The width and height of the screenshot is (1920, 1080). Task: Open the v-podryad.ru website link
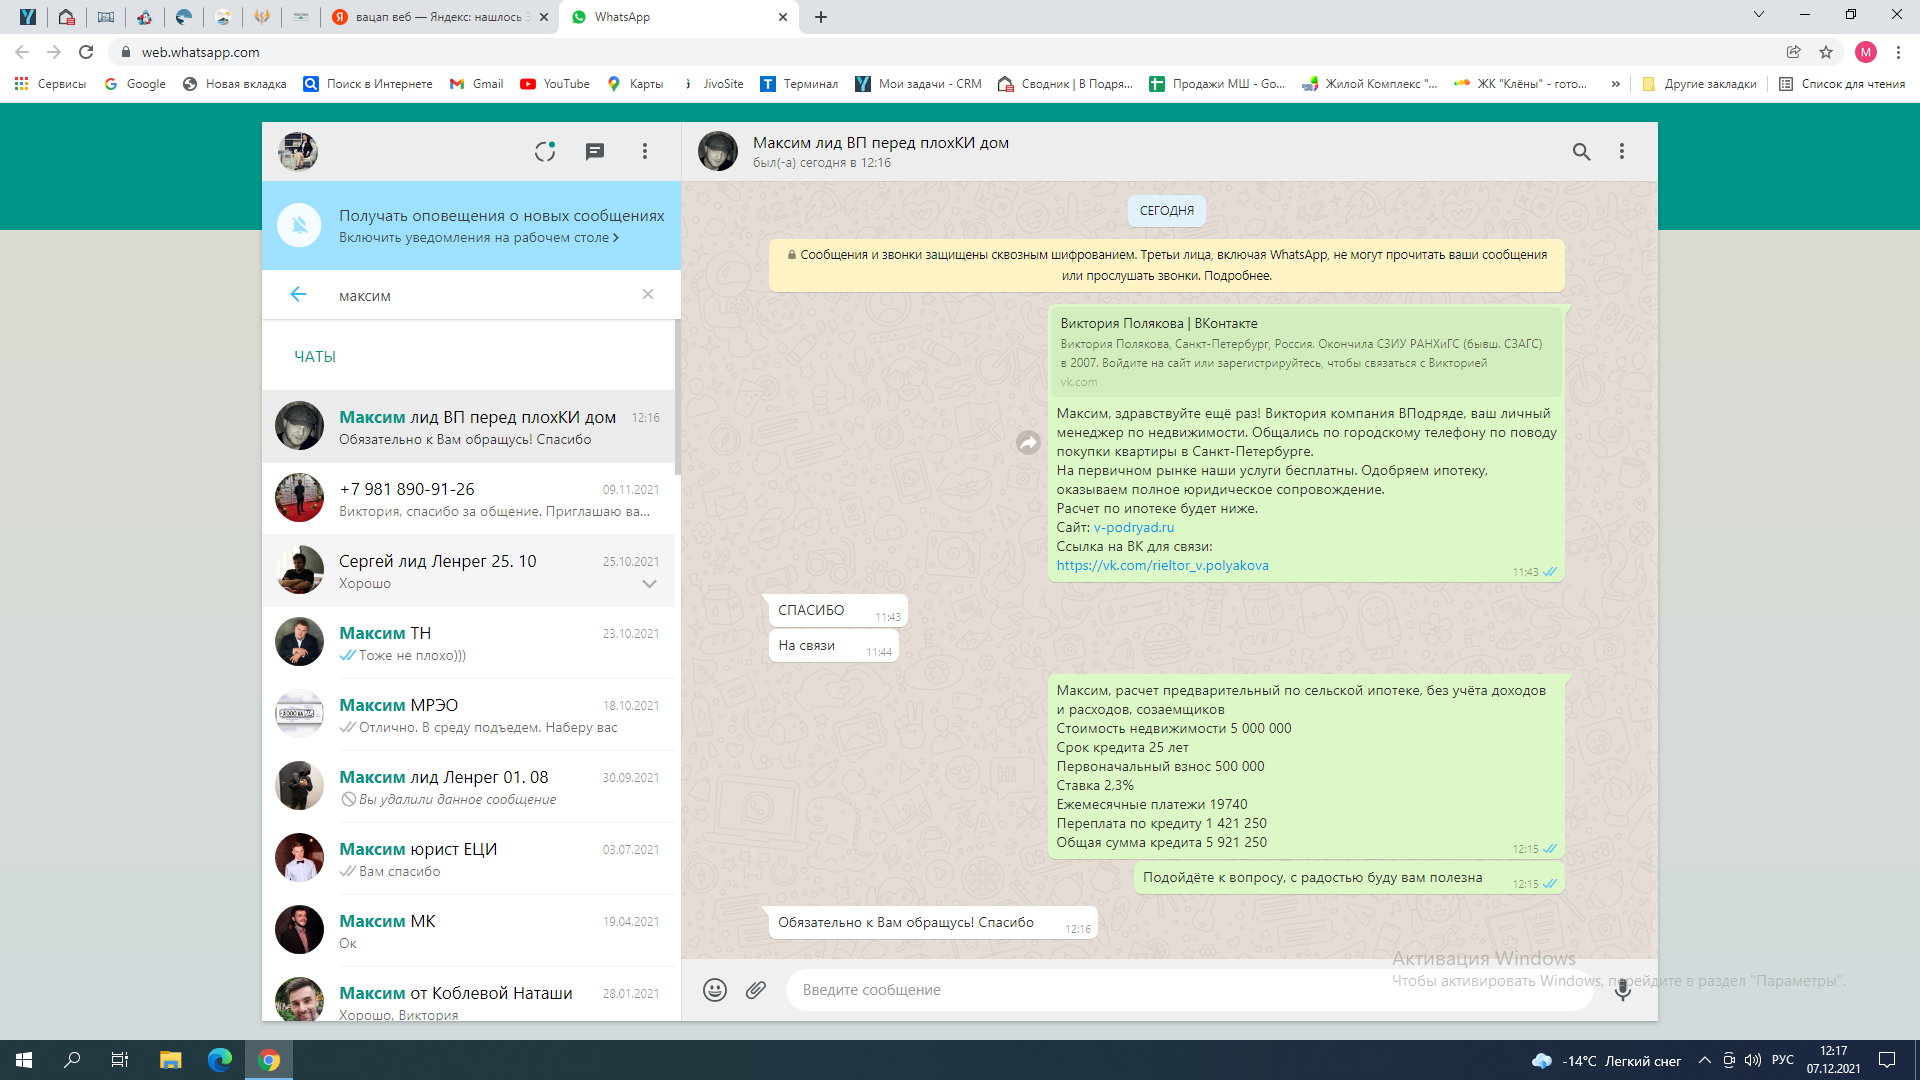pos(1133,527)
